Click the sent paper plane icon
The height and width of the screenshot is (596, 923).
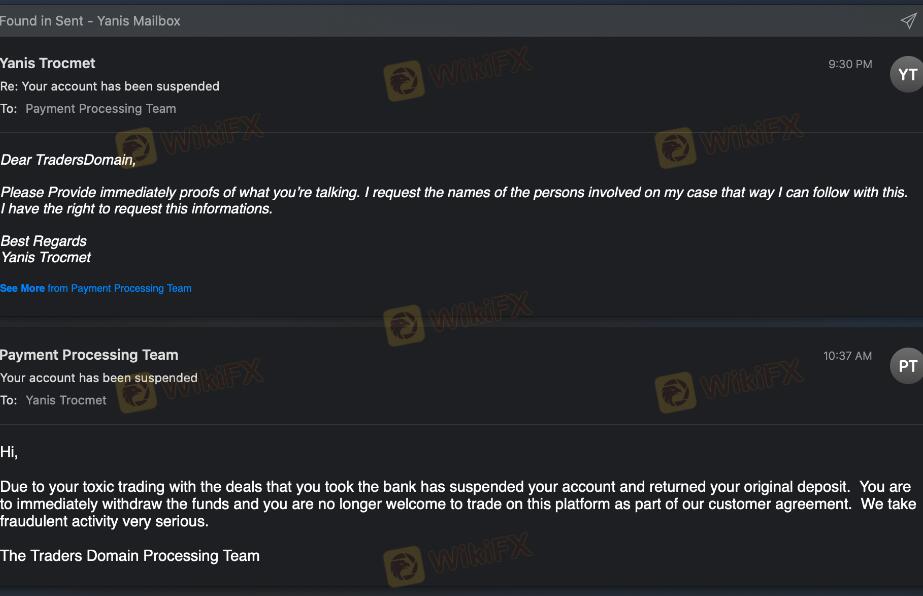pyautogui.click(x=908, y=21)
